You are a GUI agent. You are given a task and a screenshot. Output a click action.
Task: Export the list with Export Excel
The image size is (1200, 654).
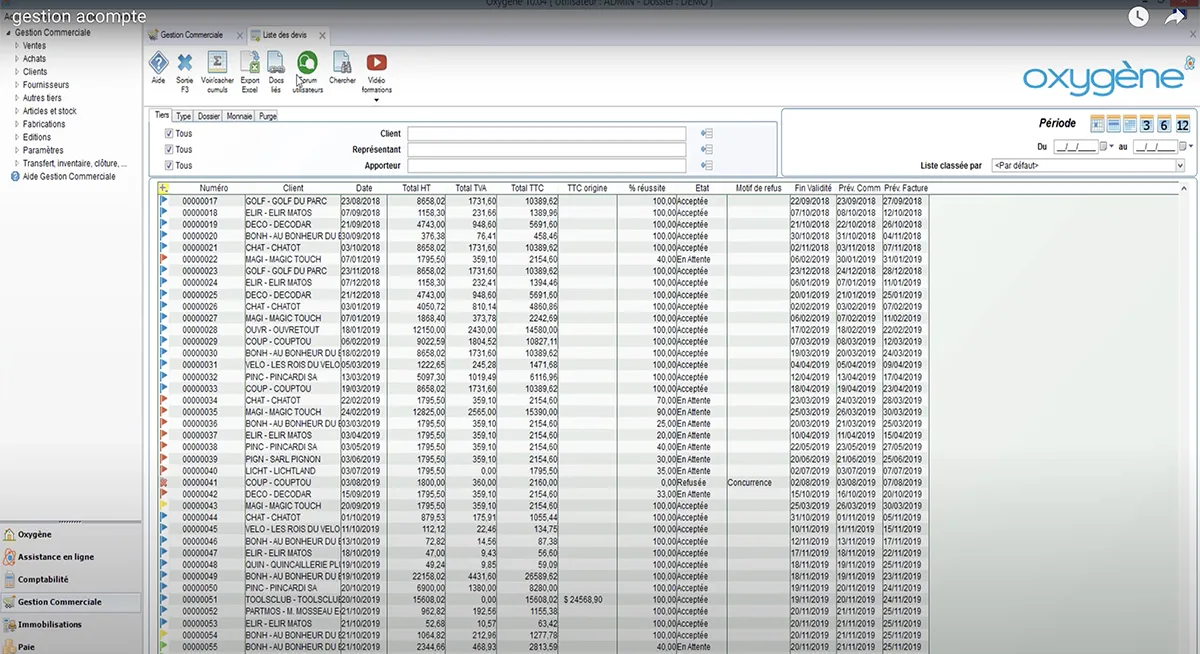pyautogui.click(x=249, y=63)
